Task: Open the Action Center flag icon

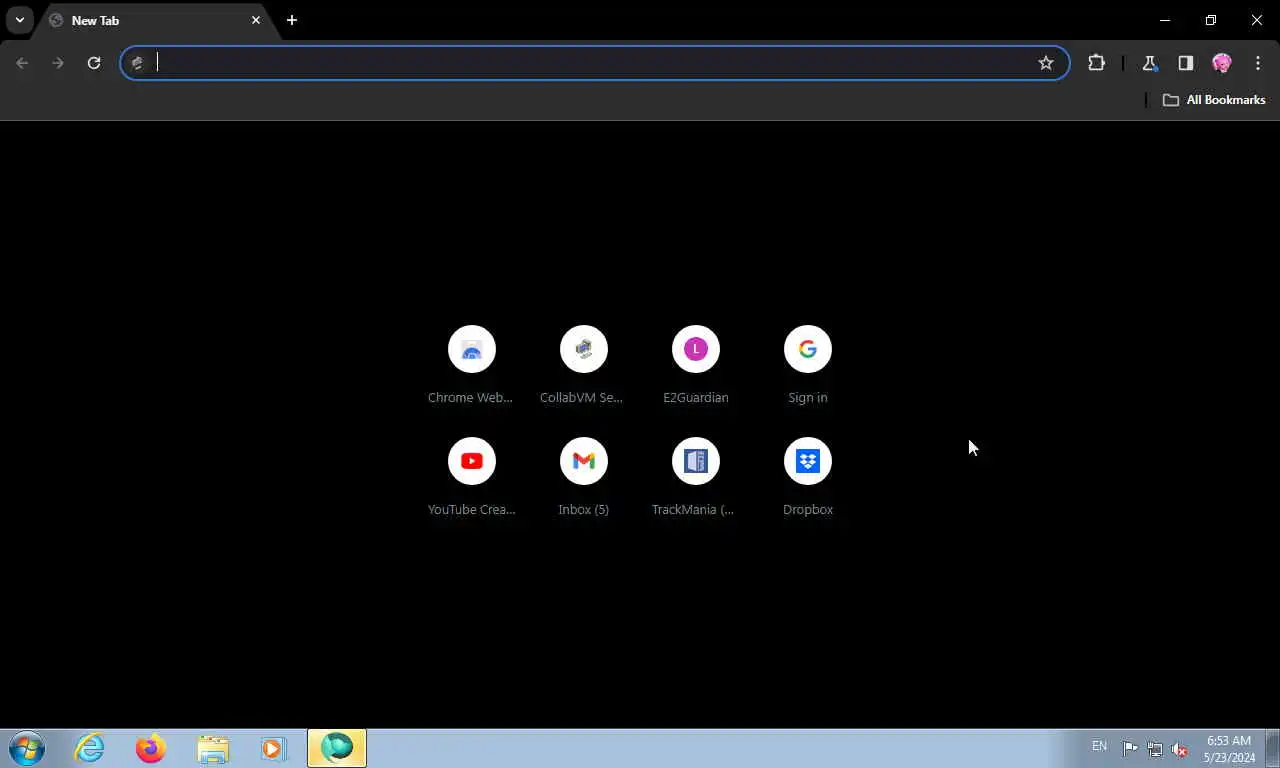Action: tap(1130, 748)
